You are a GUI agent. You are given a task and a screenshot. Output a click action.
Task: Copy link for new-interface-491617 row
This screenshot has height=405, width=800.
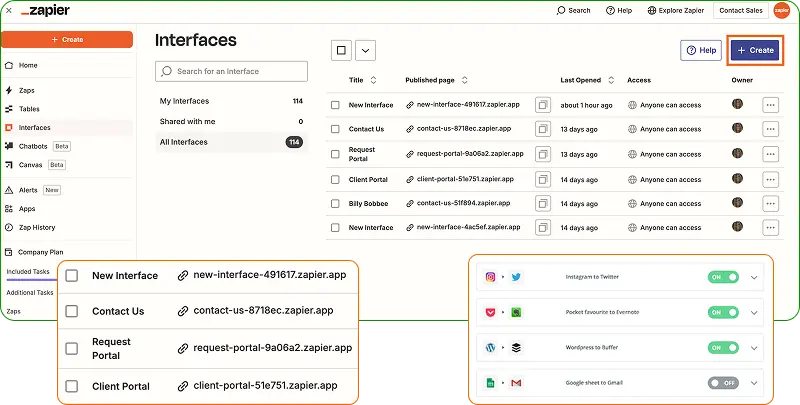[543, 105]
